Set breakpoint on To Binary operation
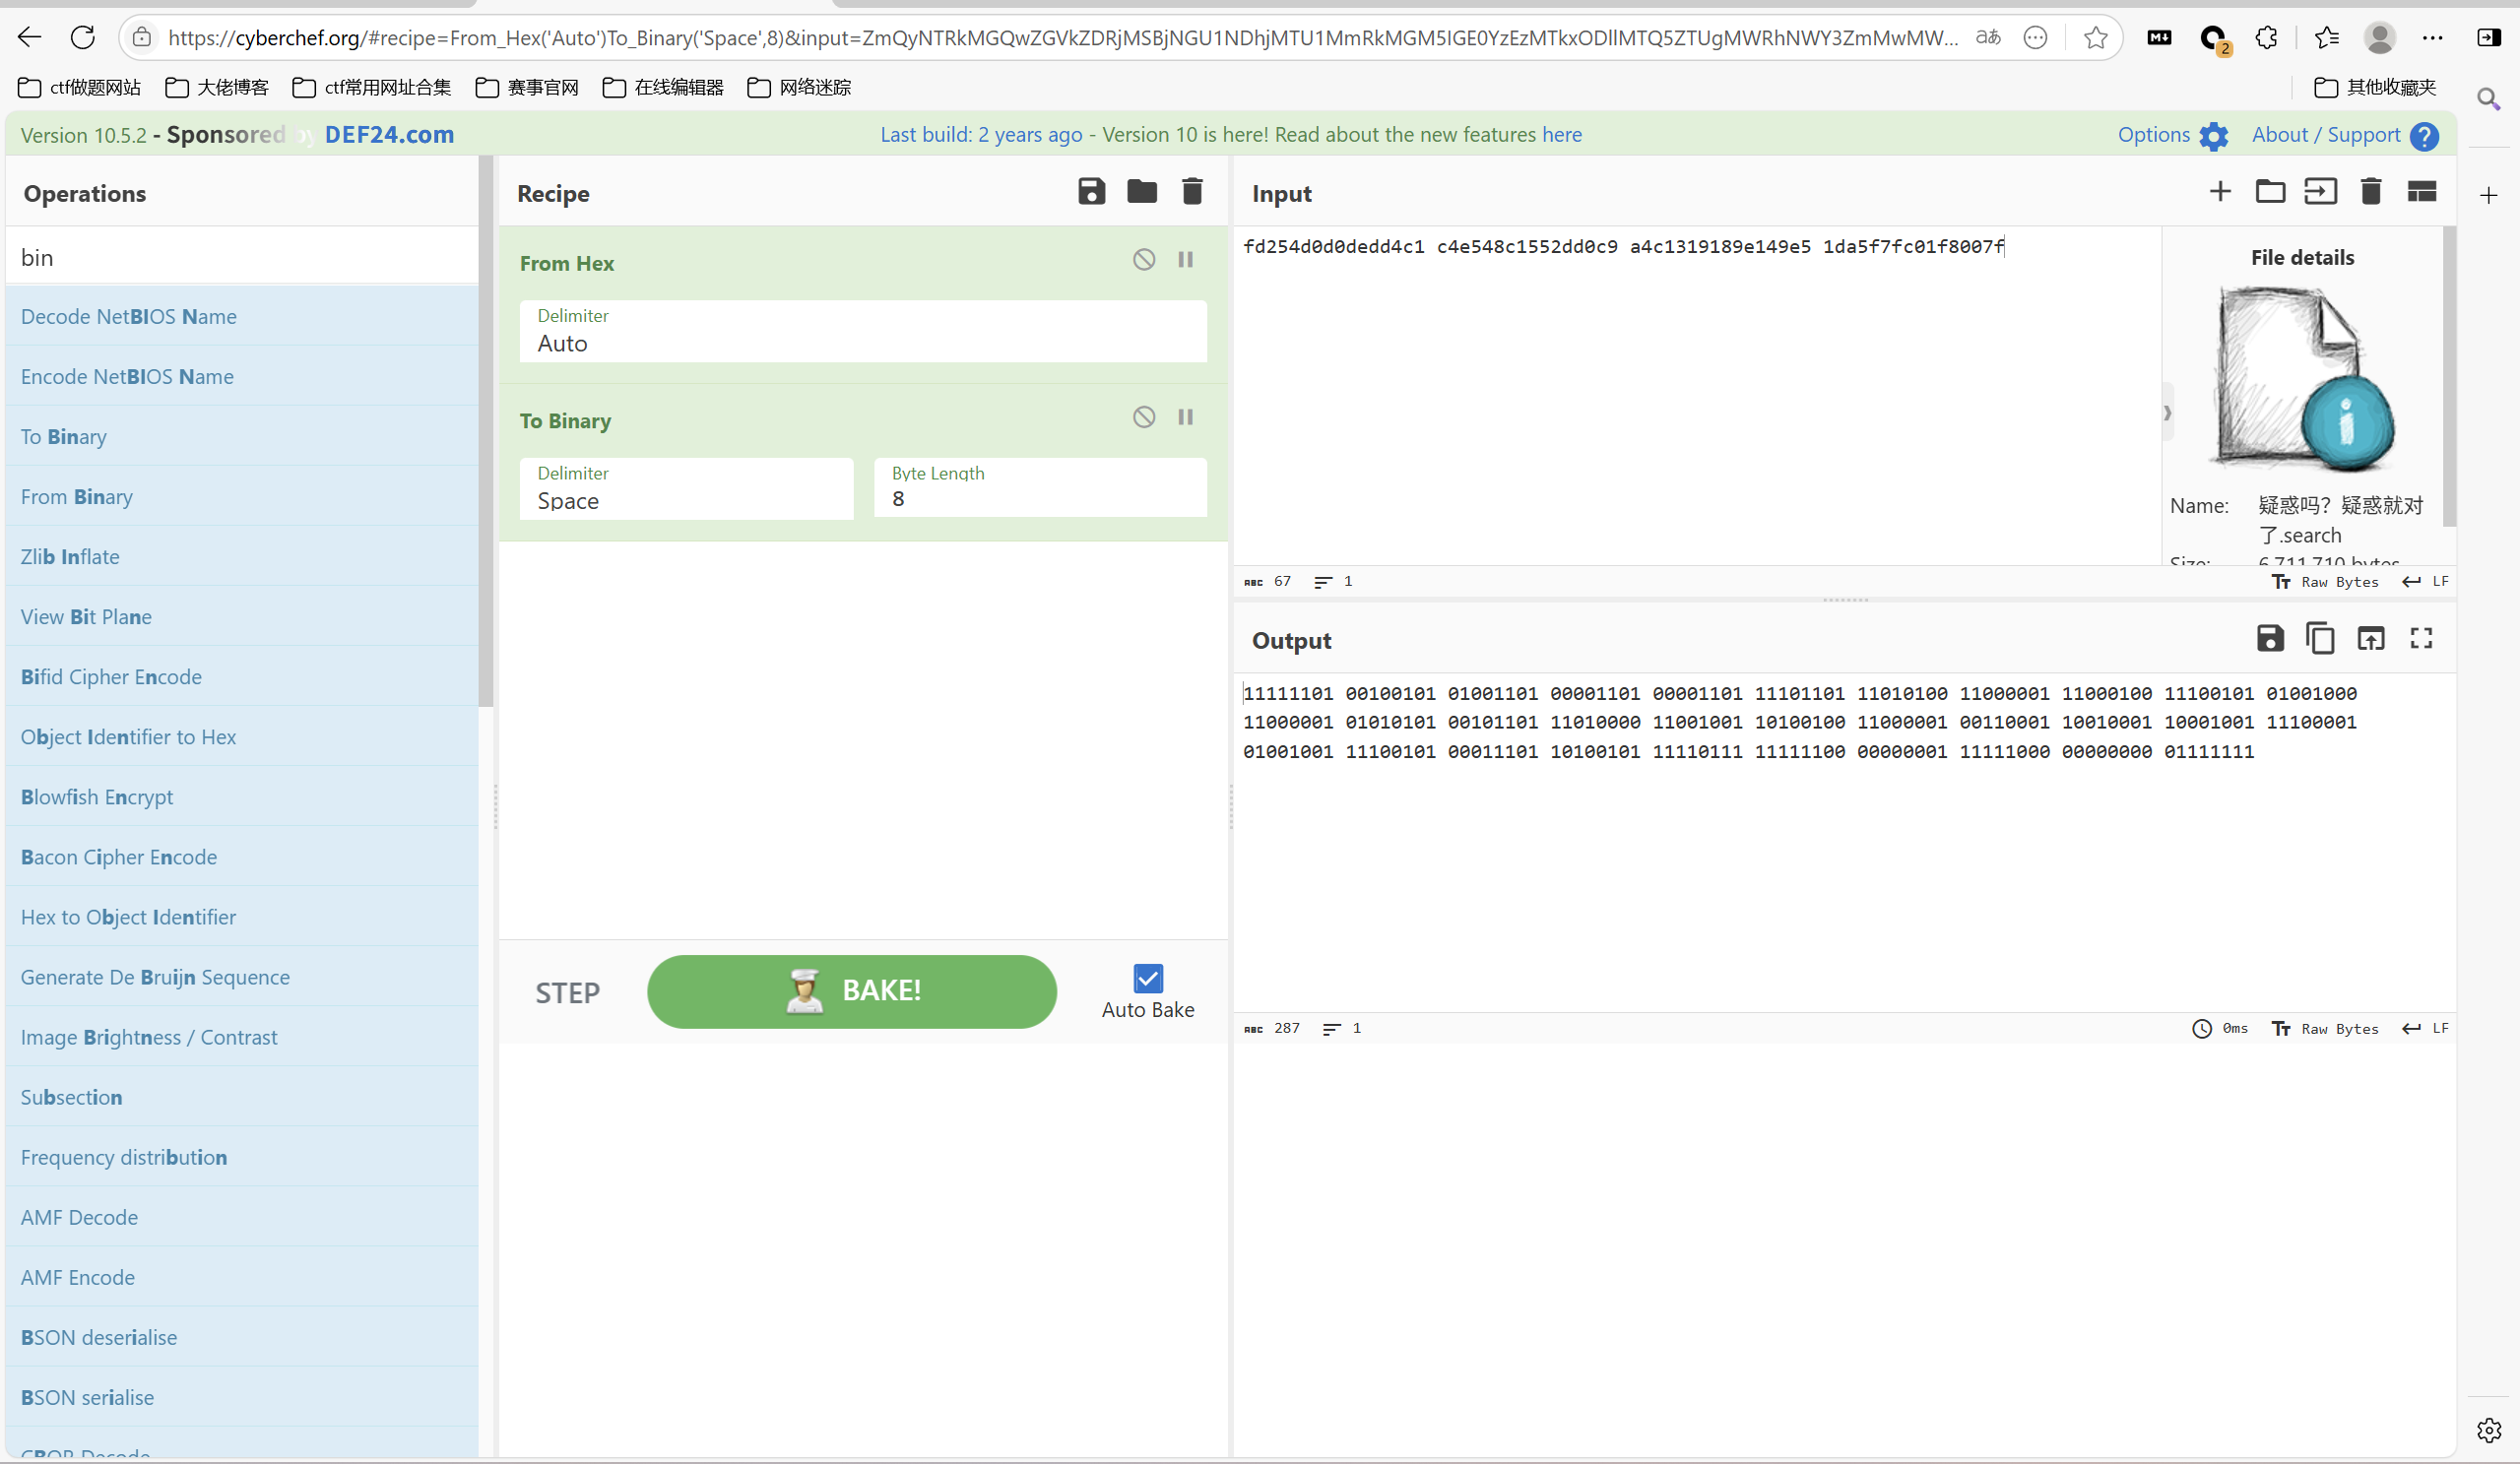This screenshot has height=1464, width=2520. point(1186,417)
